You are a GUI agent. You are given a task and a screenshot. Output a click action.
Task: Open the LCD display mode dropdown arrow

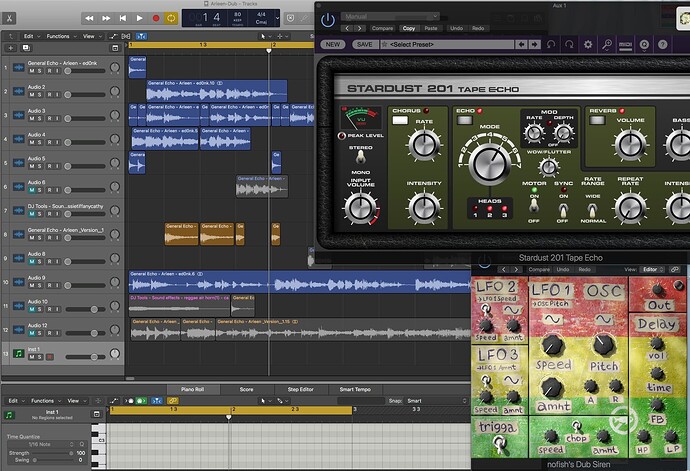277,18
